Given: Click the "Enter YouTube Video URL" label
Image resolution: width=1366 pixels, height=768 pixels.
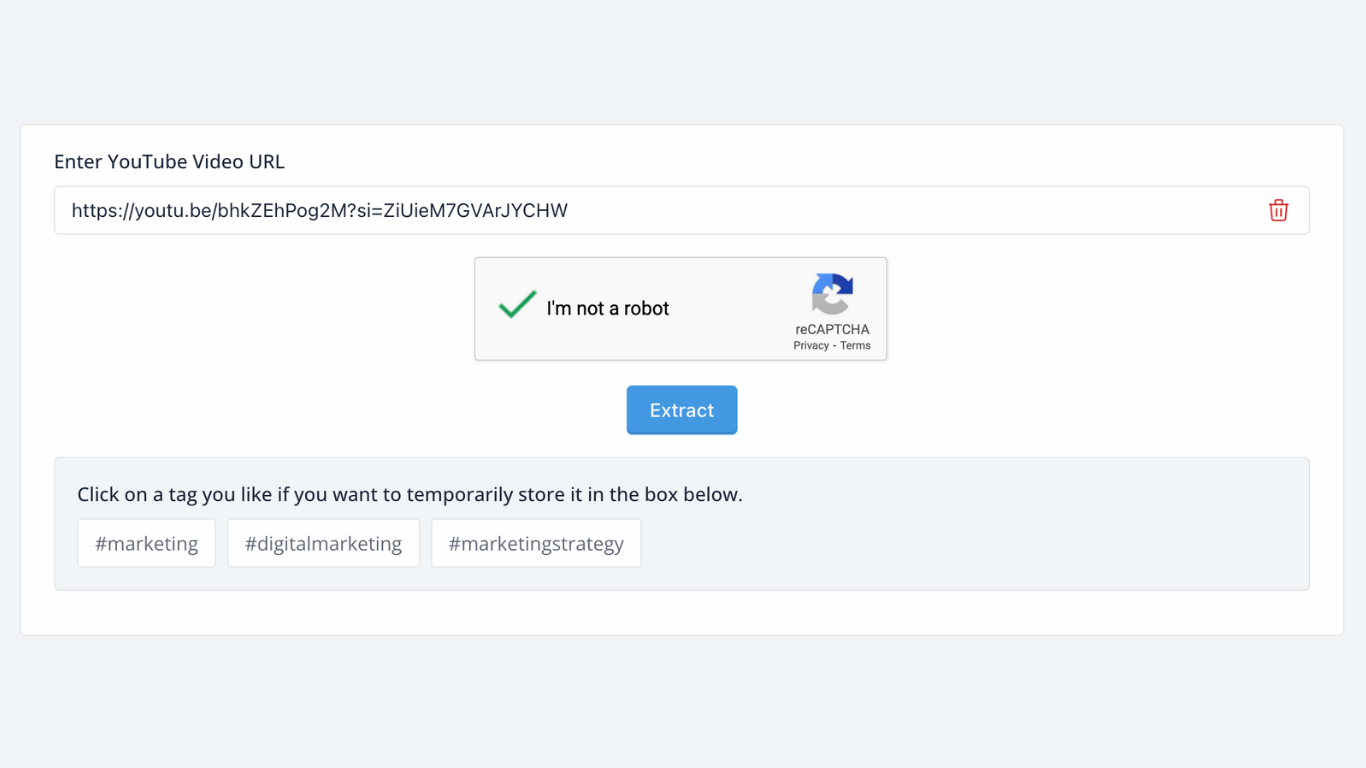Looking at the screenshot, I should click(x=169, y=162).
